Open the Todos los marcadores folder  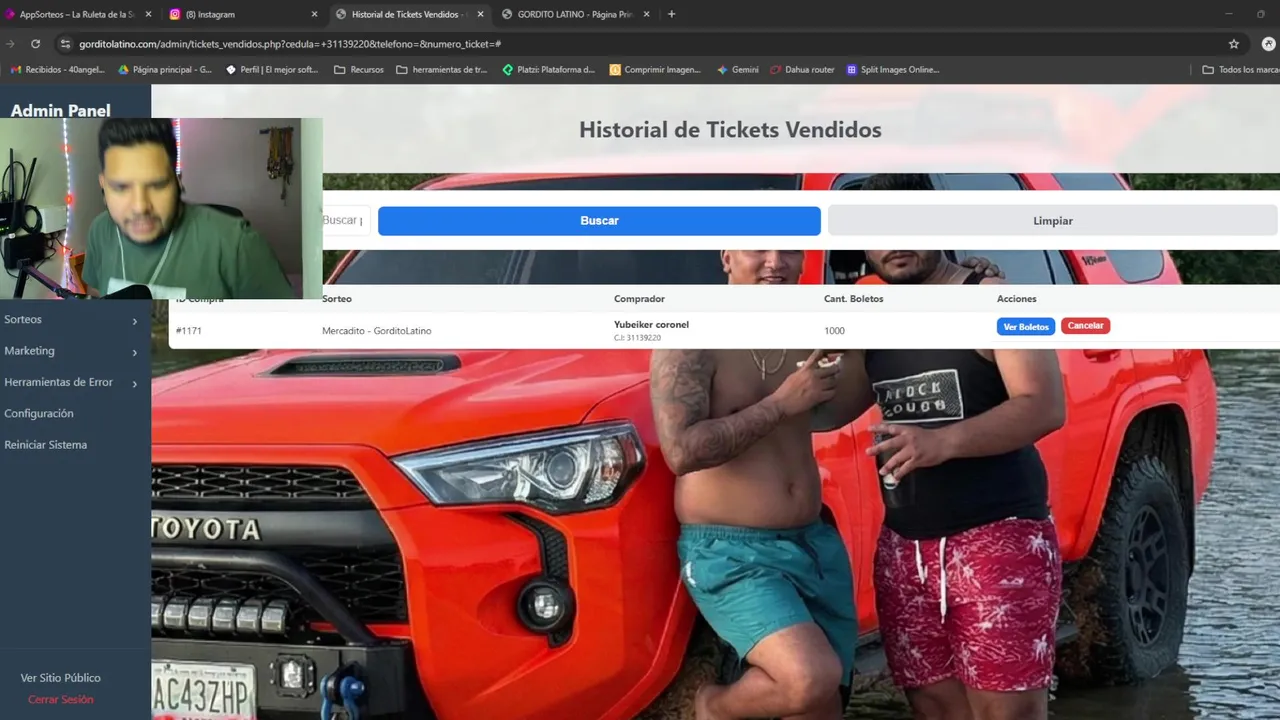(1240, 70)
